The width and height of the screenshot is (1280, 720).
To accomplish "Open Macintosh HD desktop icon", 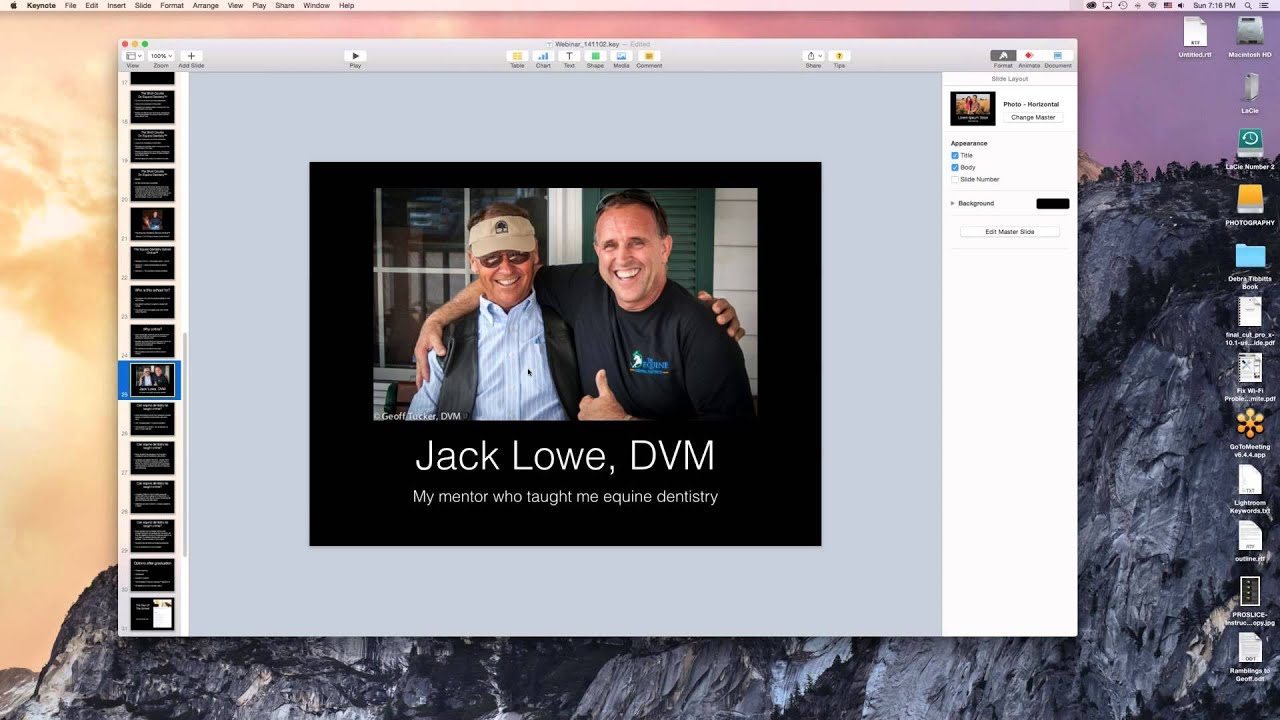I will (1250, 37).
